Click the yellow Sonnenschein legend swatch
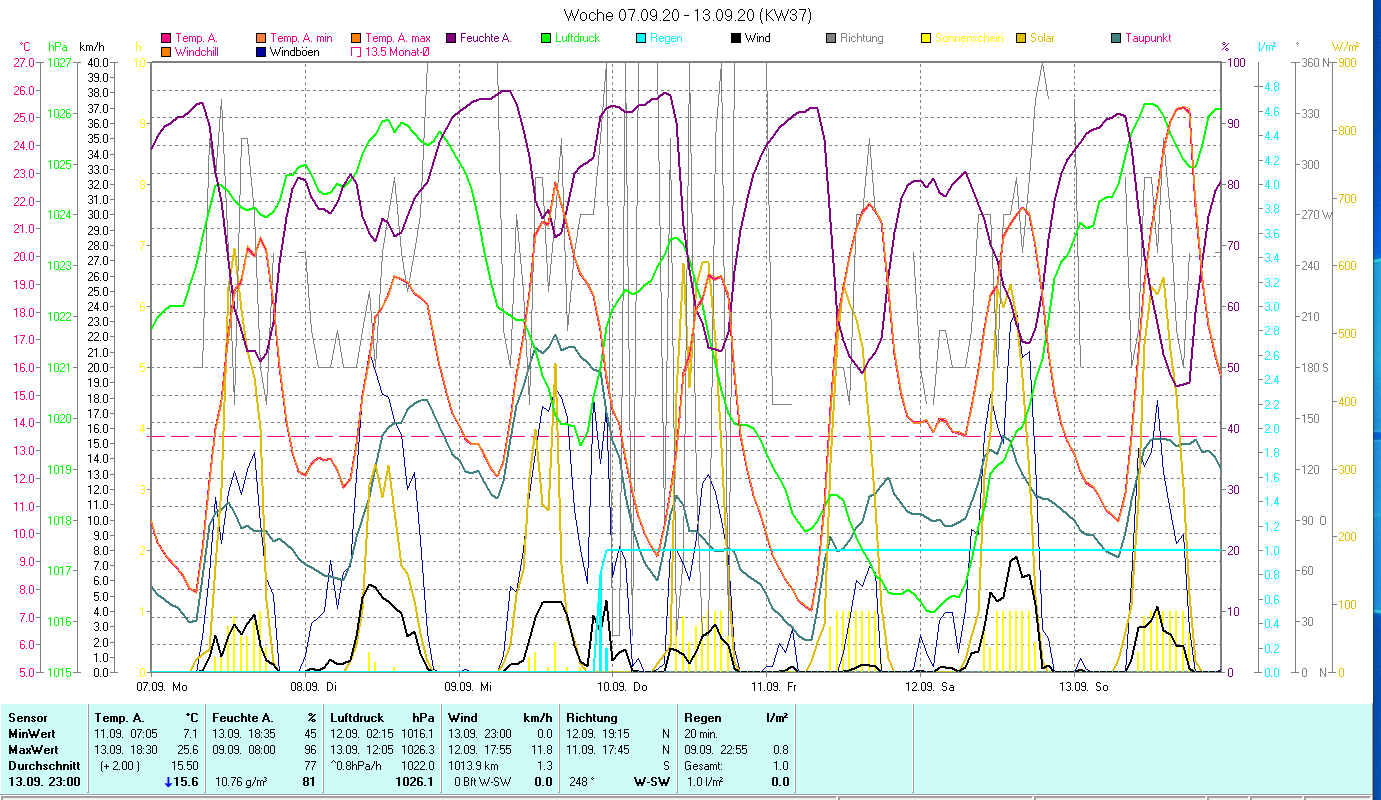The height and width of the screenshot is (800, 1381). (926, 38)
